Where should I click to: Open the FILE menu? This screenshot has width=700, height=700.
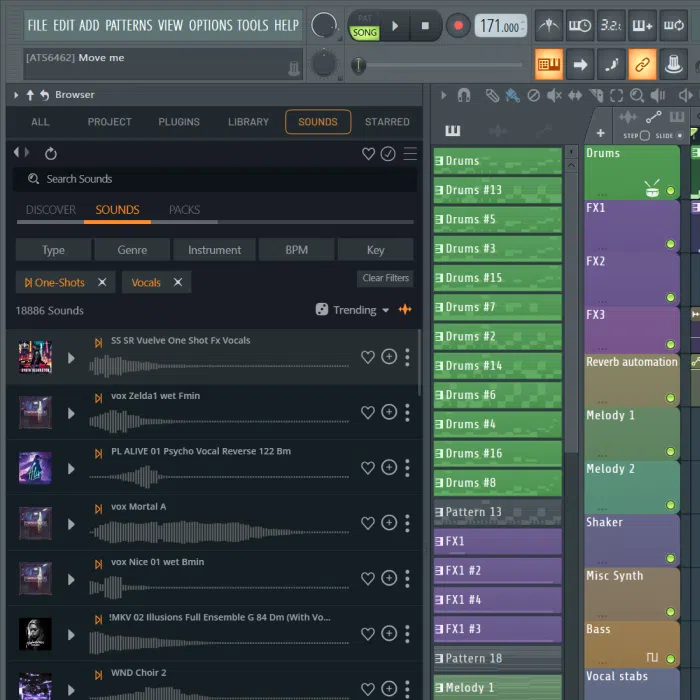point(37,25)
